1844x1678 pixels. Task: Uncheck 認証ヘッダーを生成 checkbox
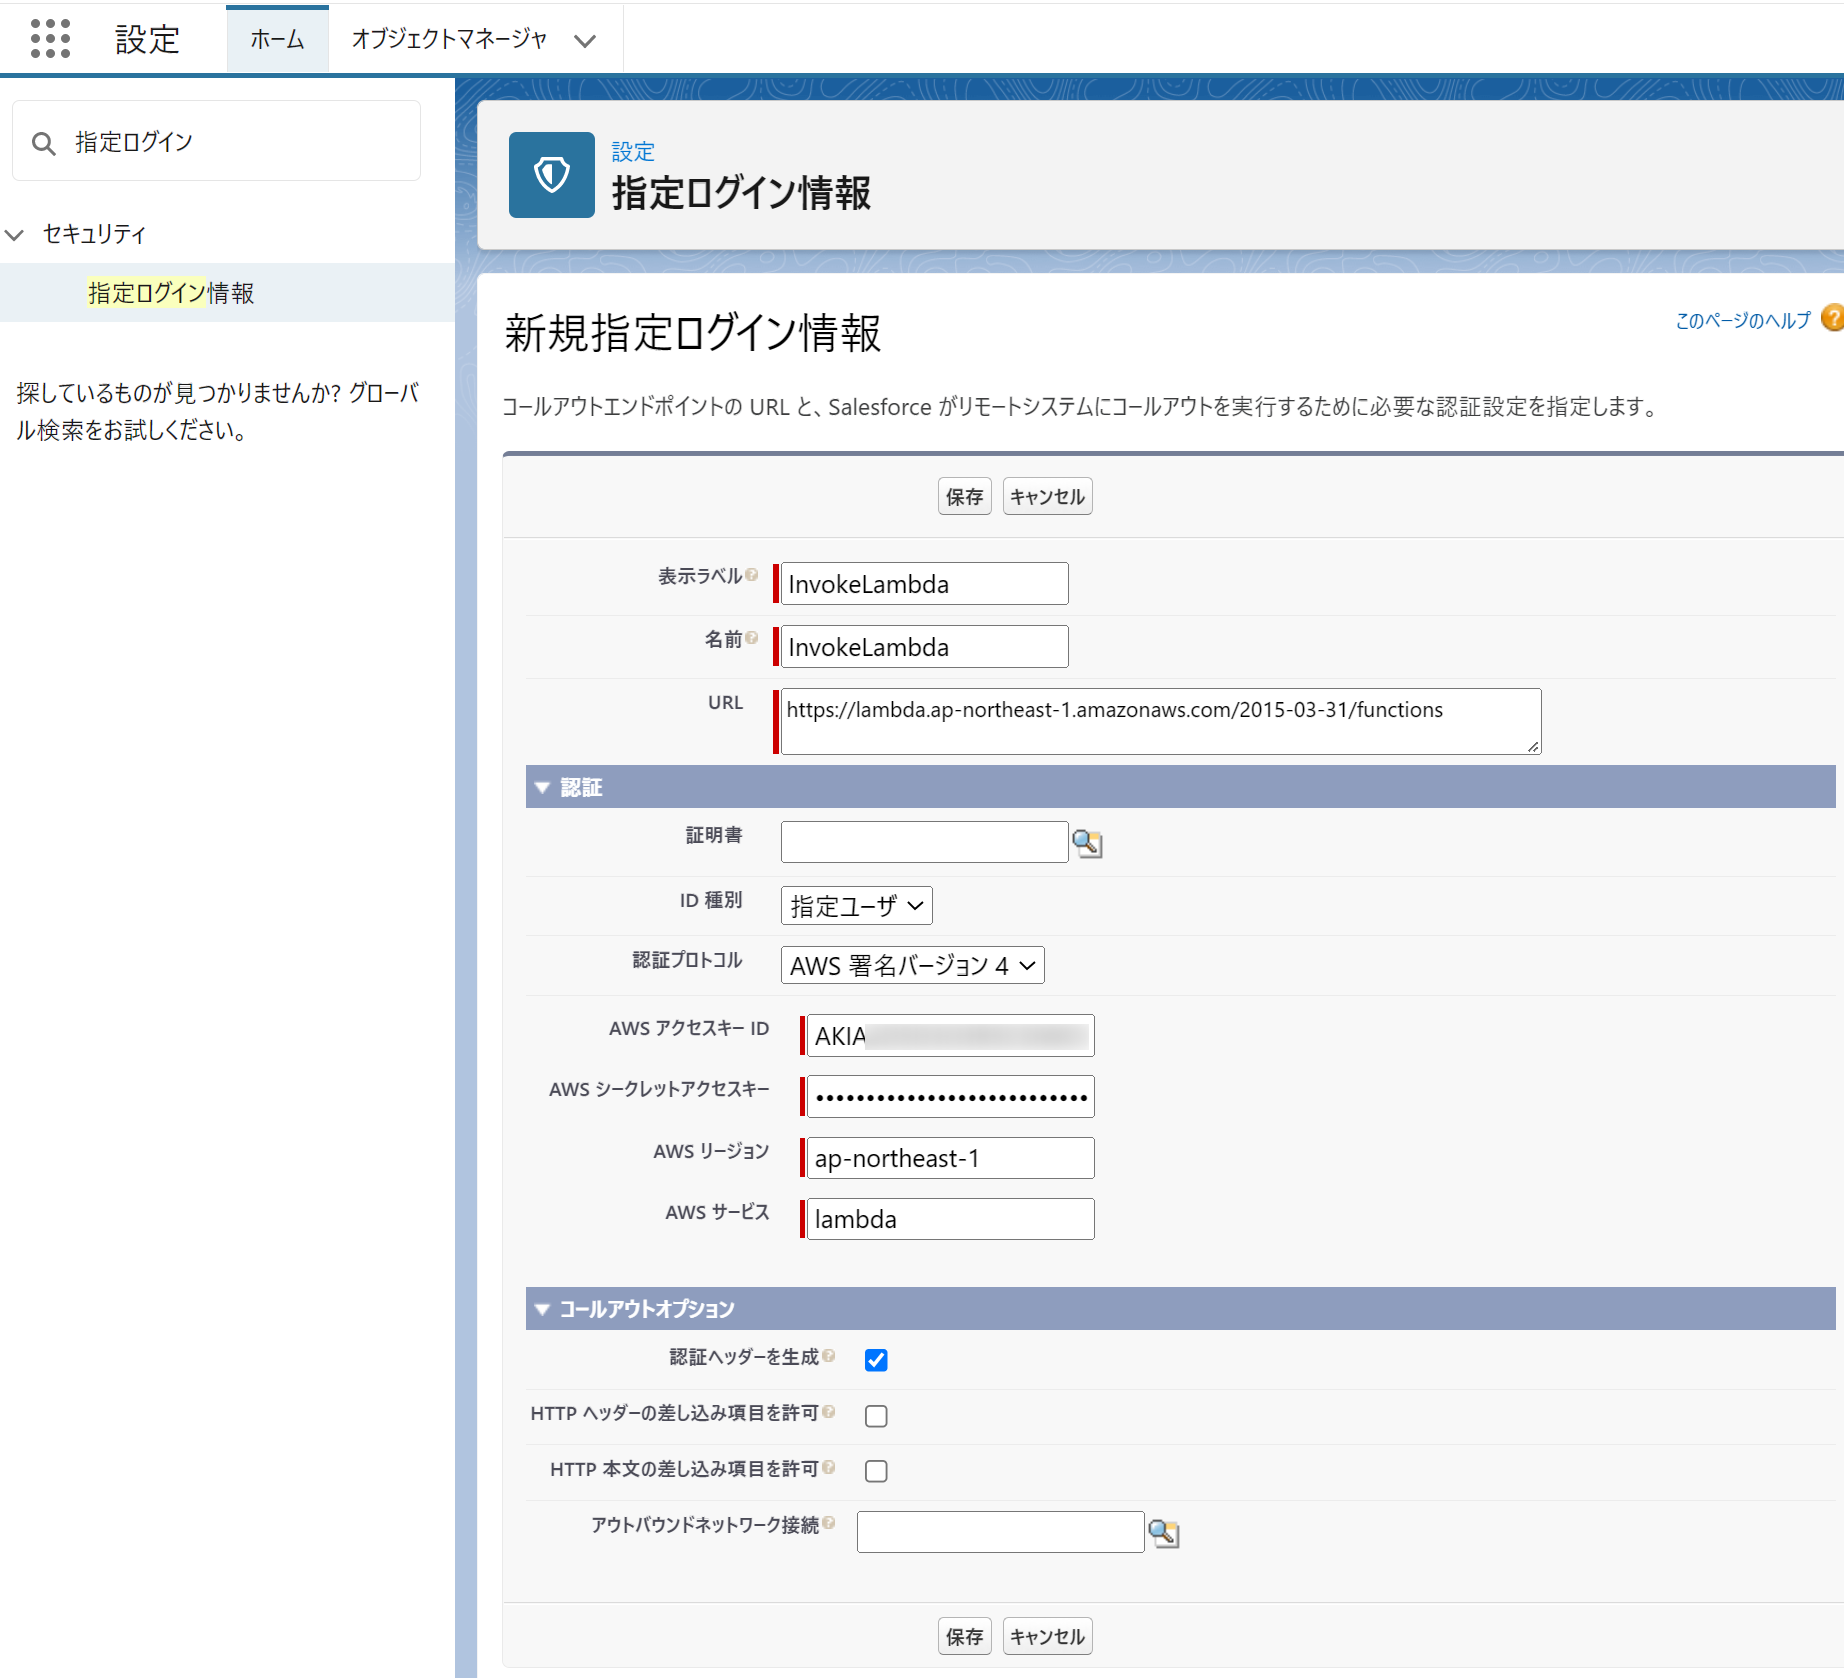876,1360
